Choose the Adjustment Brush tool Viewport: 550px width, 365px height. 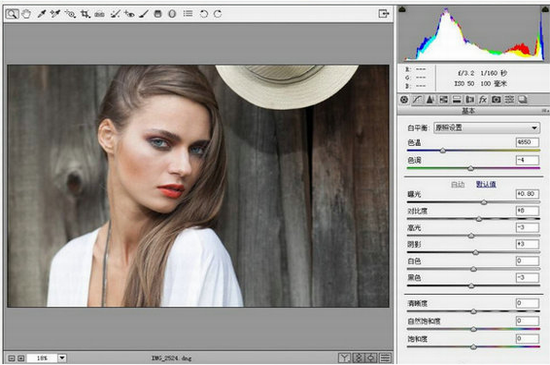[x=143, y=14]
